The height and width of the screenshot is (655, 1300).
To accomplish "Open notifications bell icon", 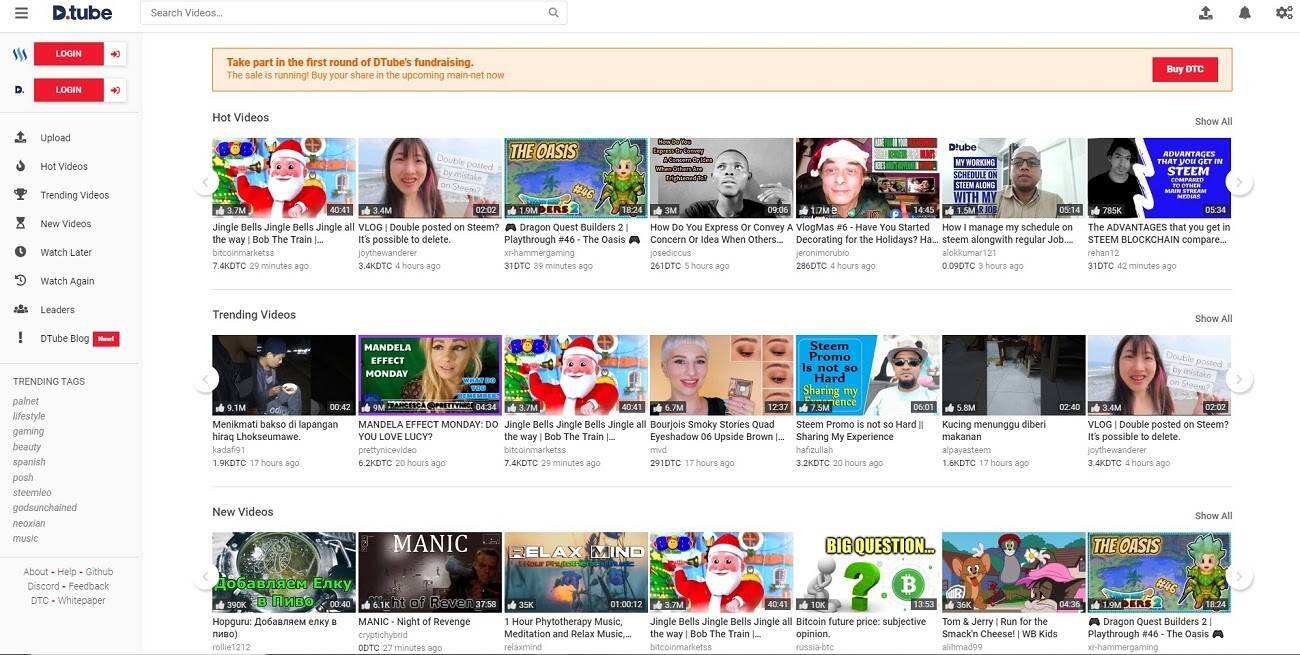I will coord(1244,13).
